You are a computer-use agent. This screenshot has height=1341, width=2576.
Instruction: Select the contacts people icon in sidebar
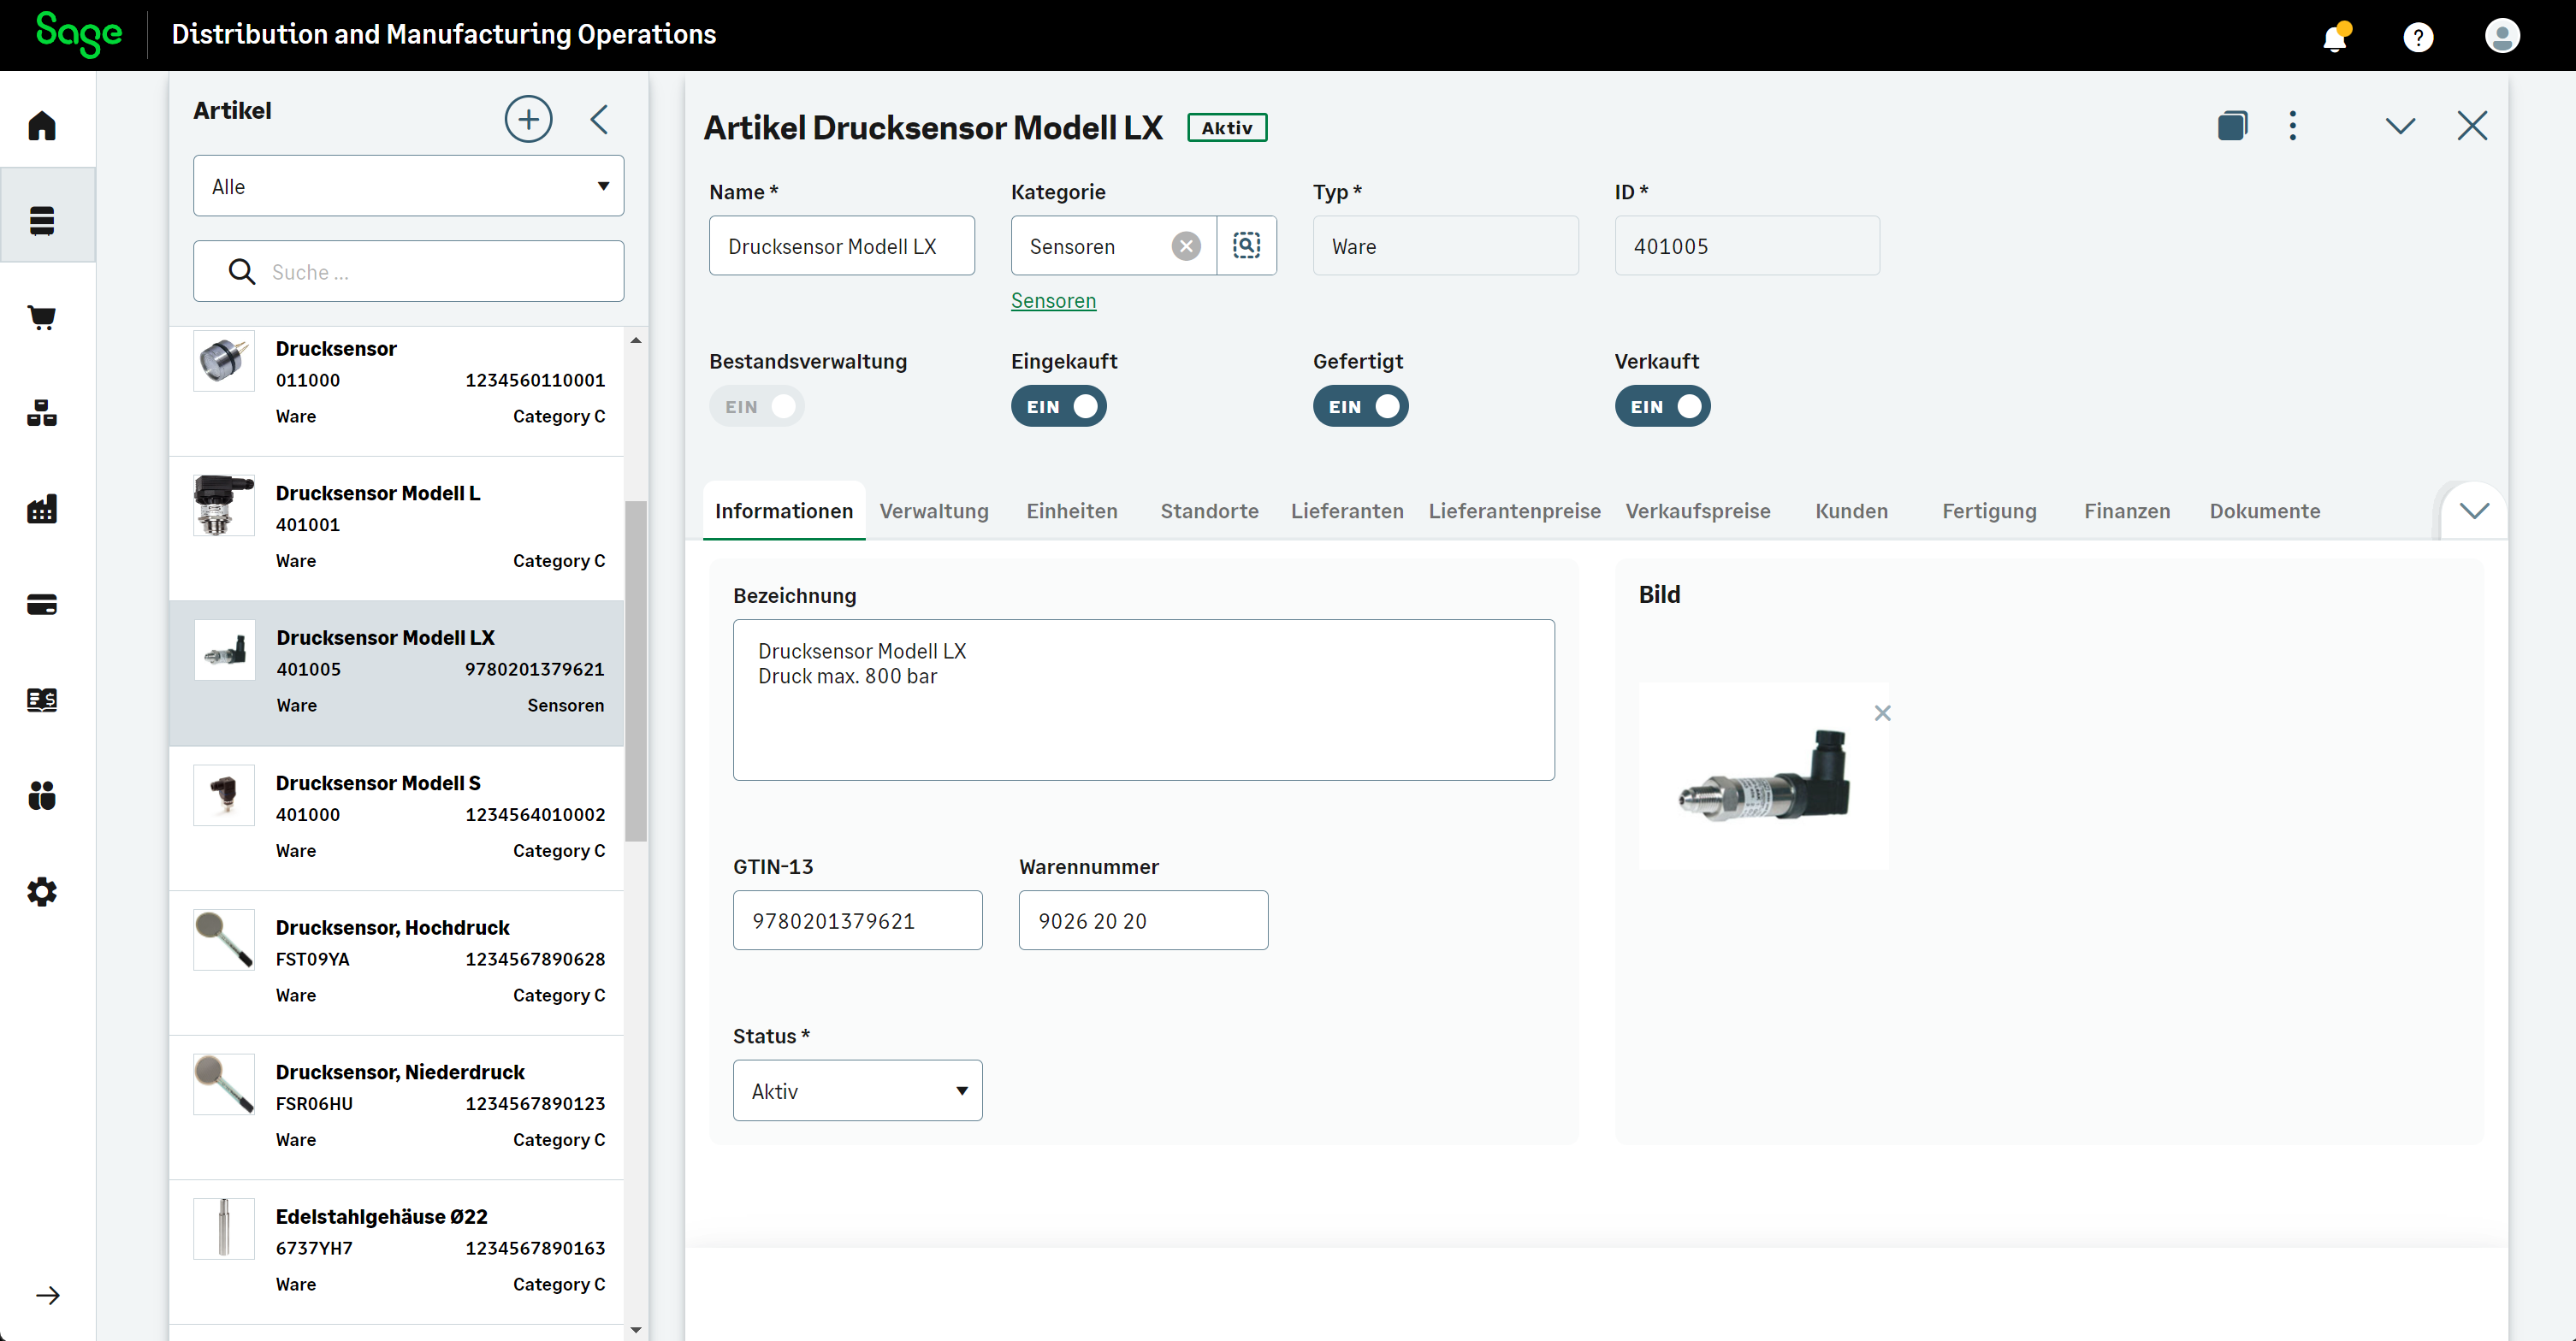coord(42,796)
